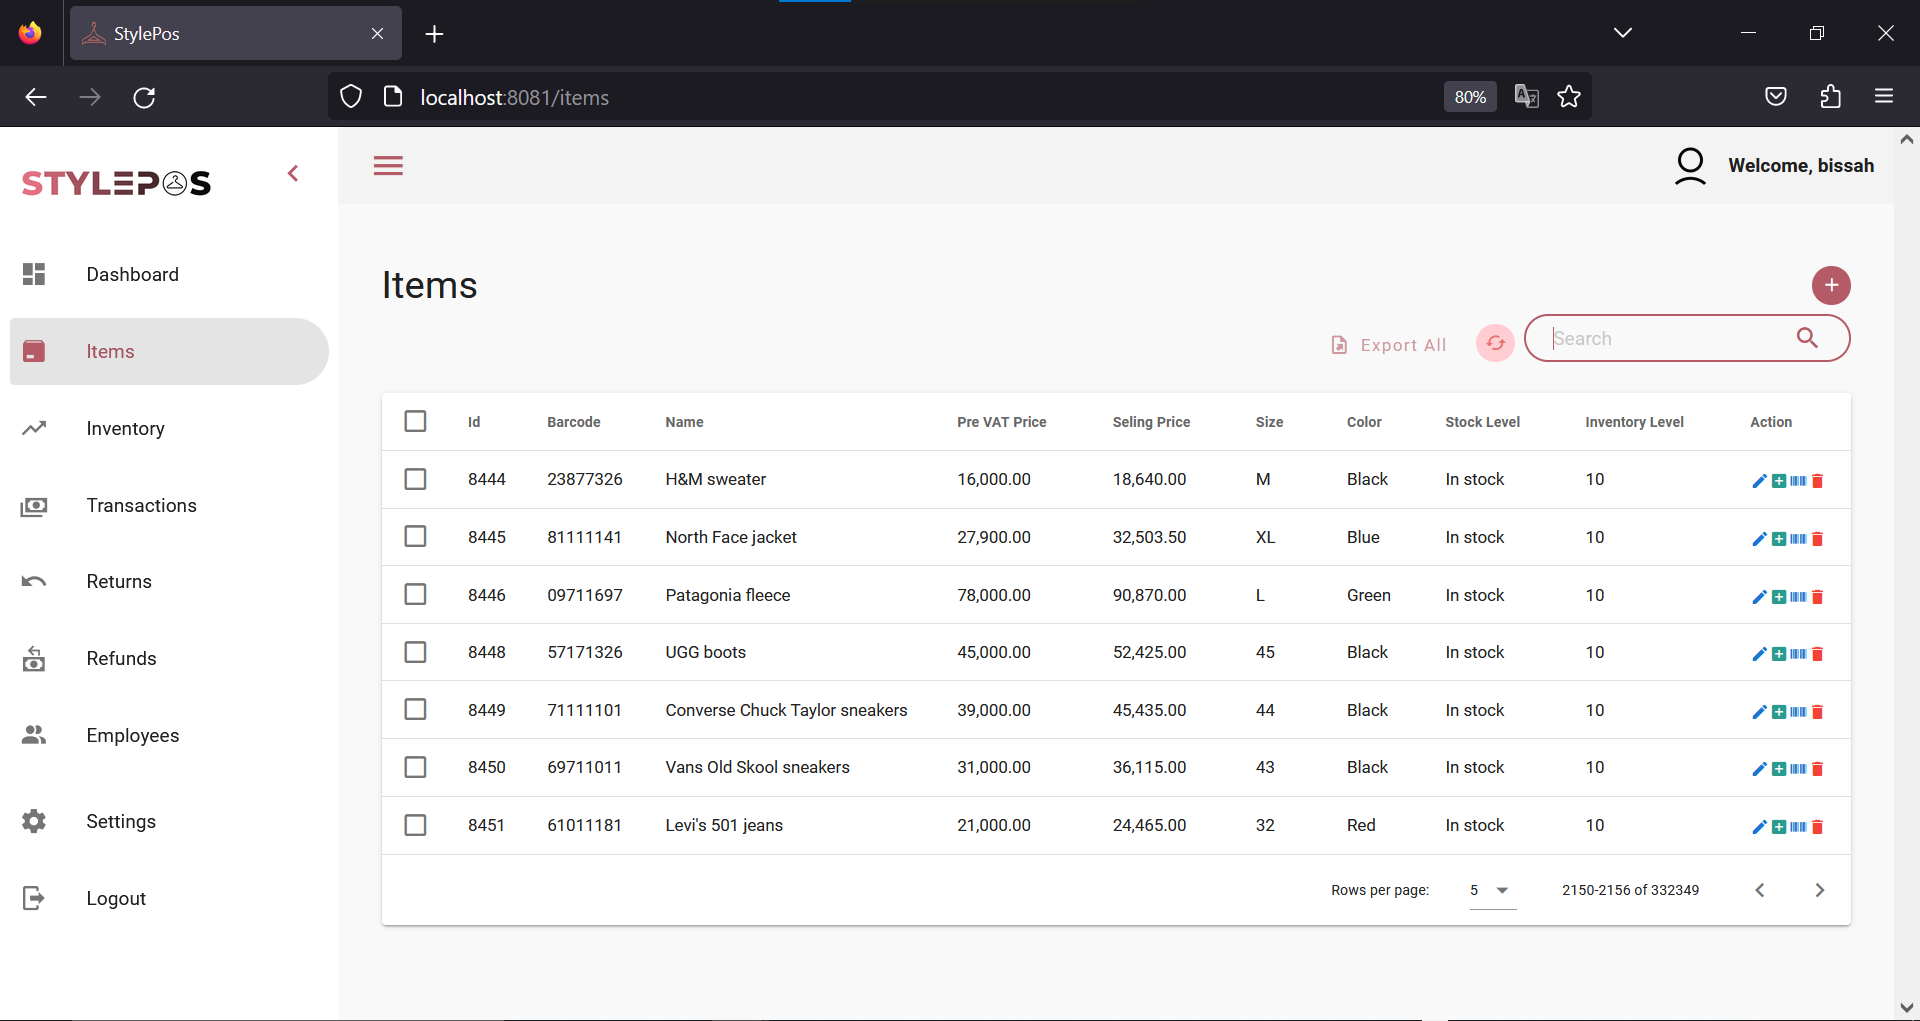Image resolution: width=1920 pixels, height=1021 pixels.
Task: Click the 80% zoom indicator in address bar
Action: point(1469,96)
